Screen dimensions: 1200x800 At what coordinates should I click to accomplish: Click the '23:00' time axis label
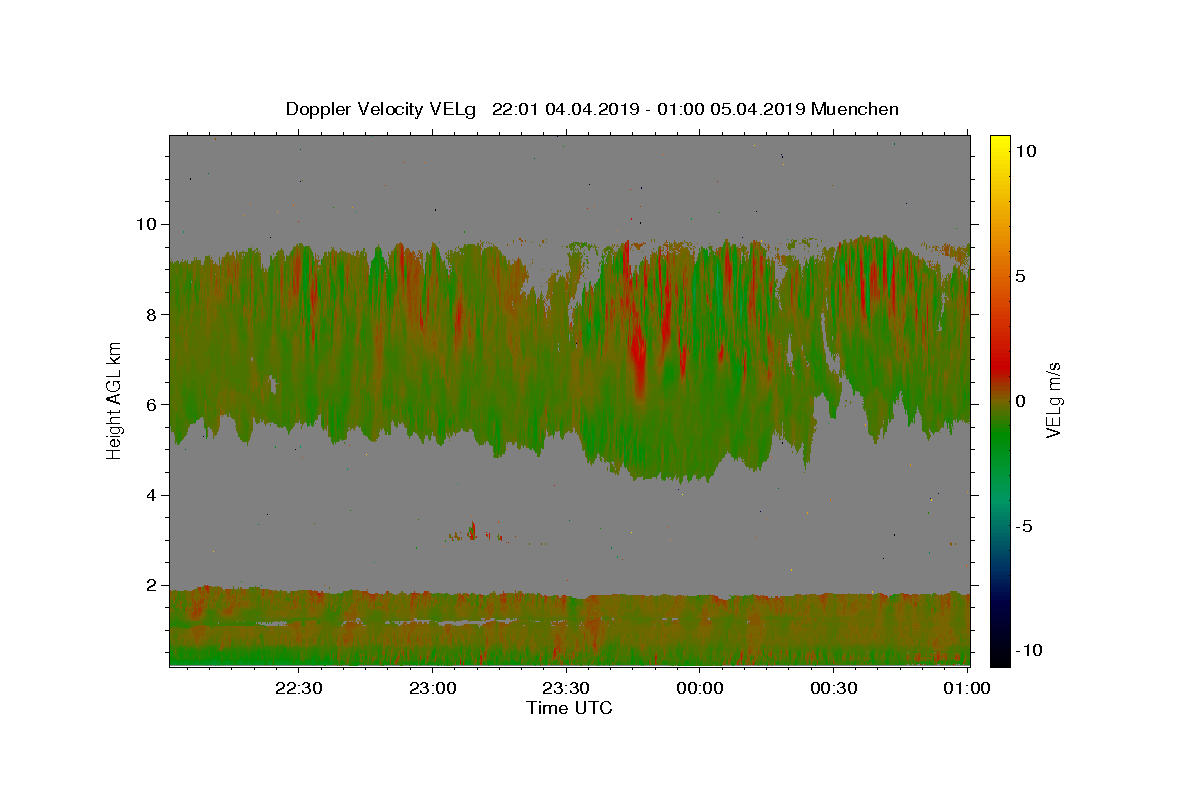pos(433,689)
